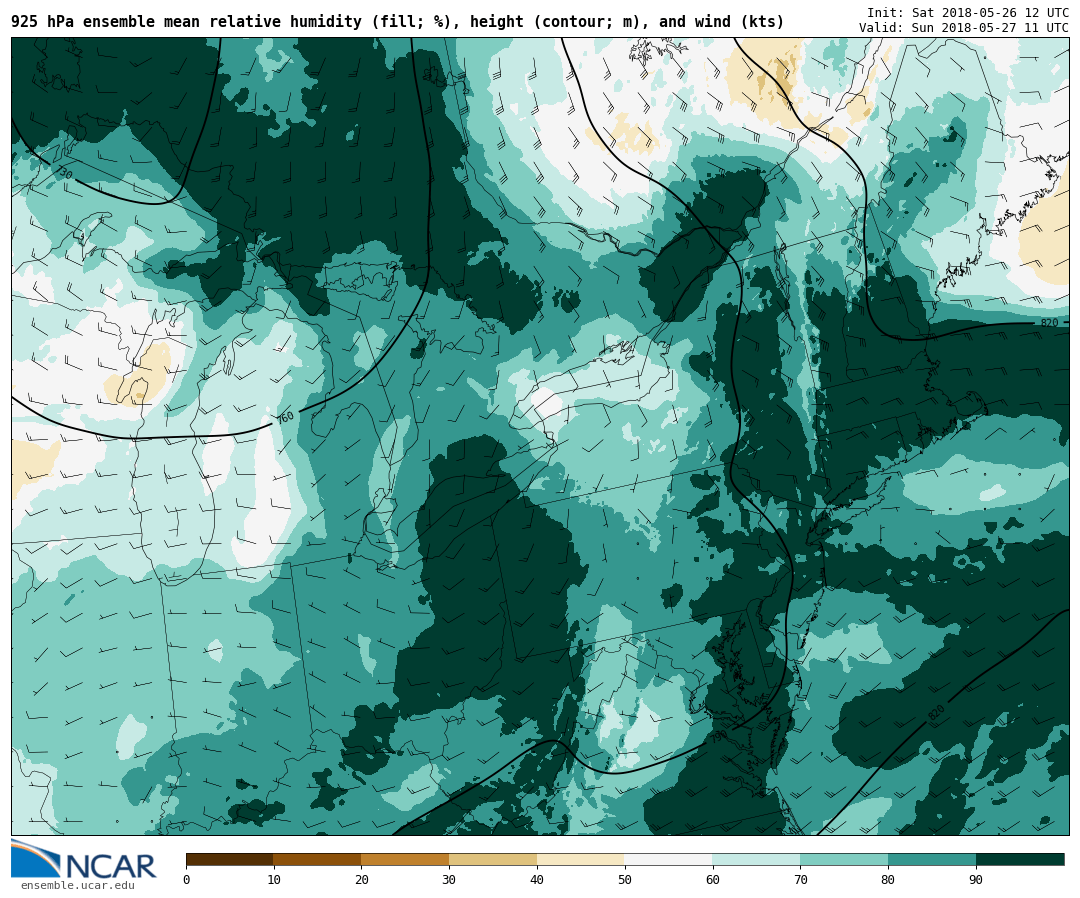Click the colorbar tick label 70
The width and height of the screenshot is (1080, 898).
point(800,879)
